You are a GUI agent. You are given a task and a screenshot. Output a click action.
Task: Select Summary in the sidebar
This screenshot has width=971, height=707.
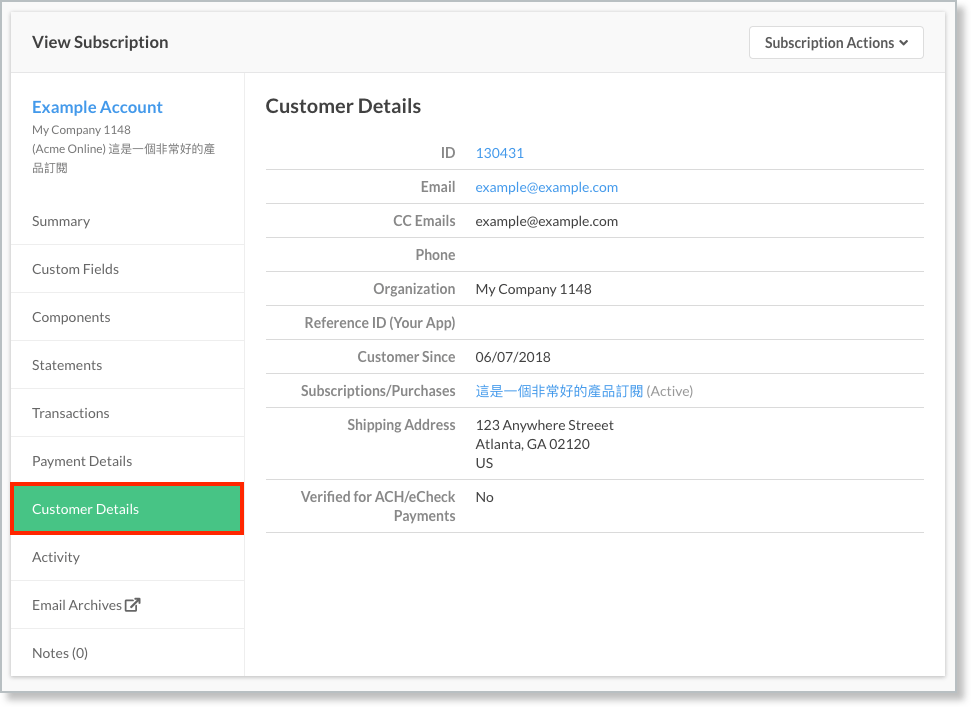(60, 221)
